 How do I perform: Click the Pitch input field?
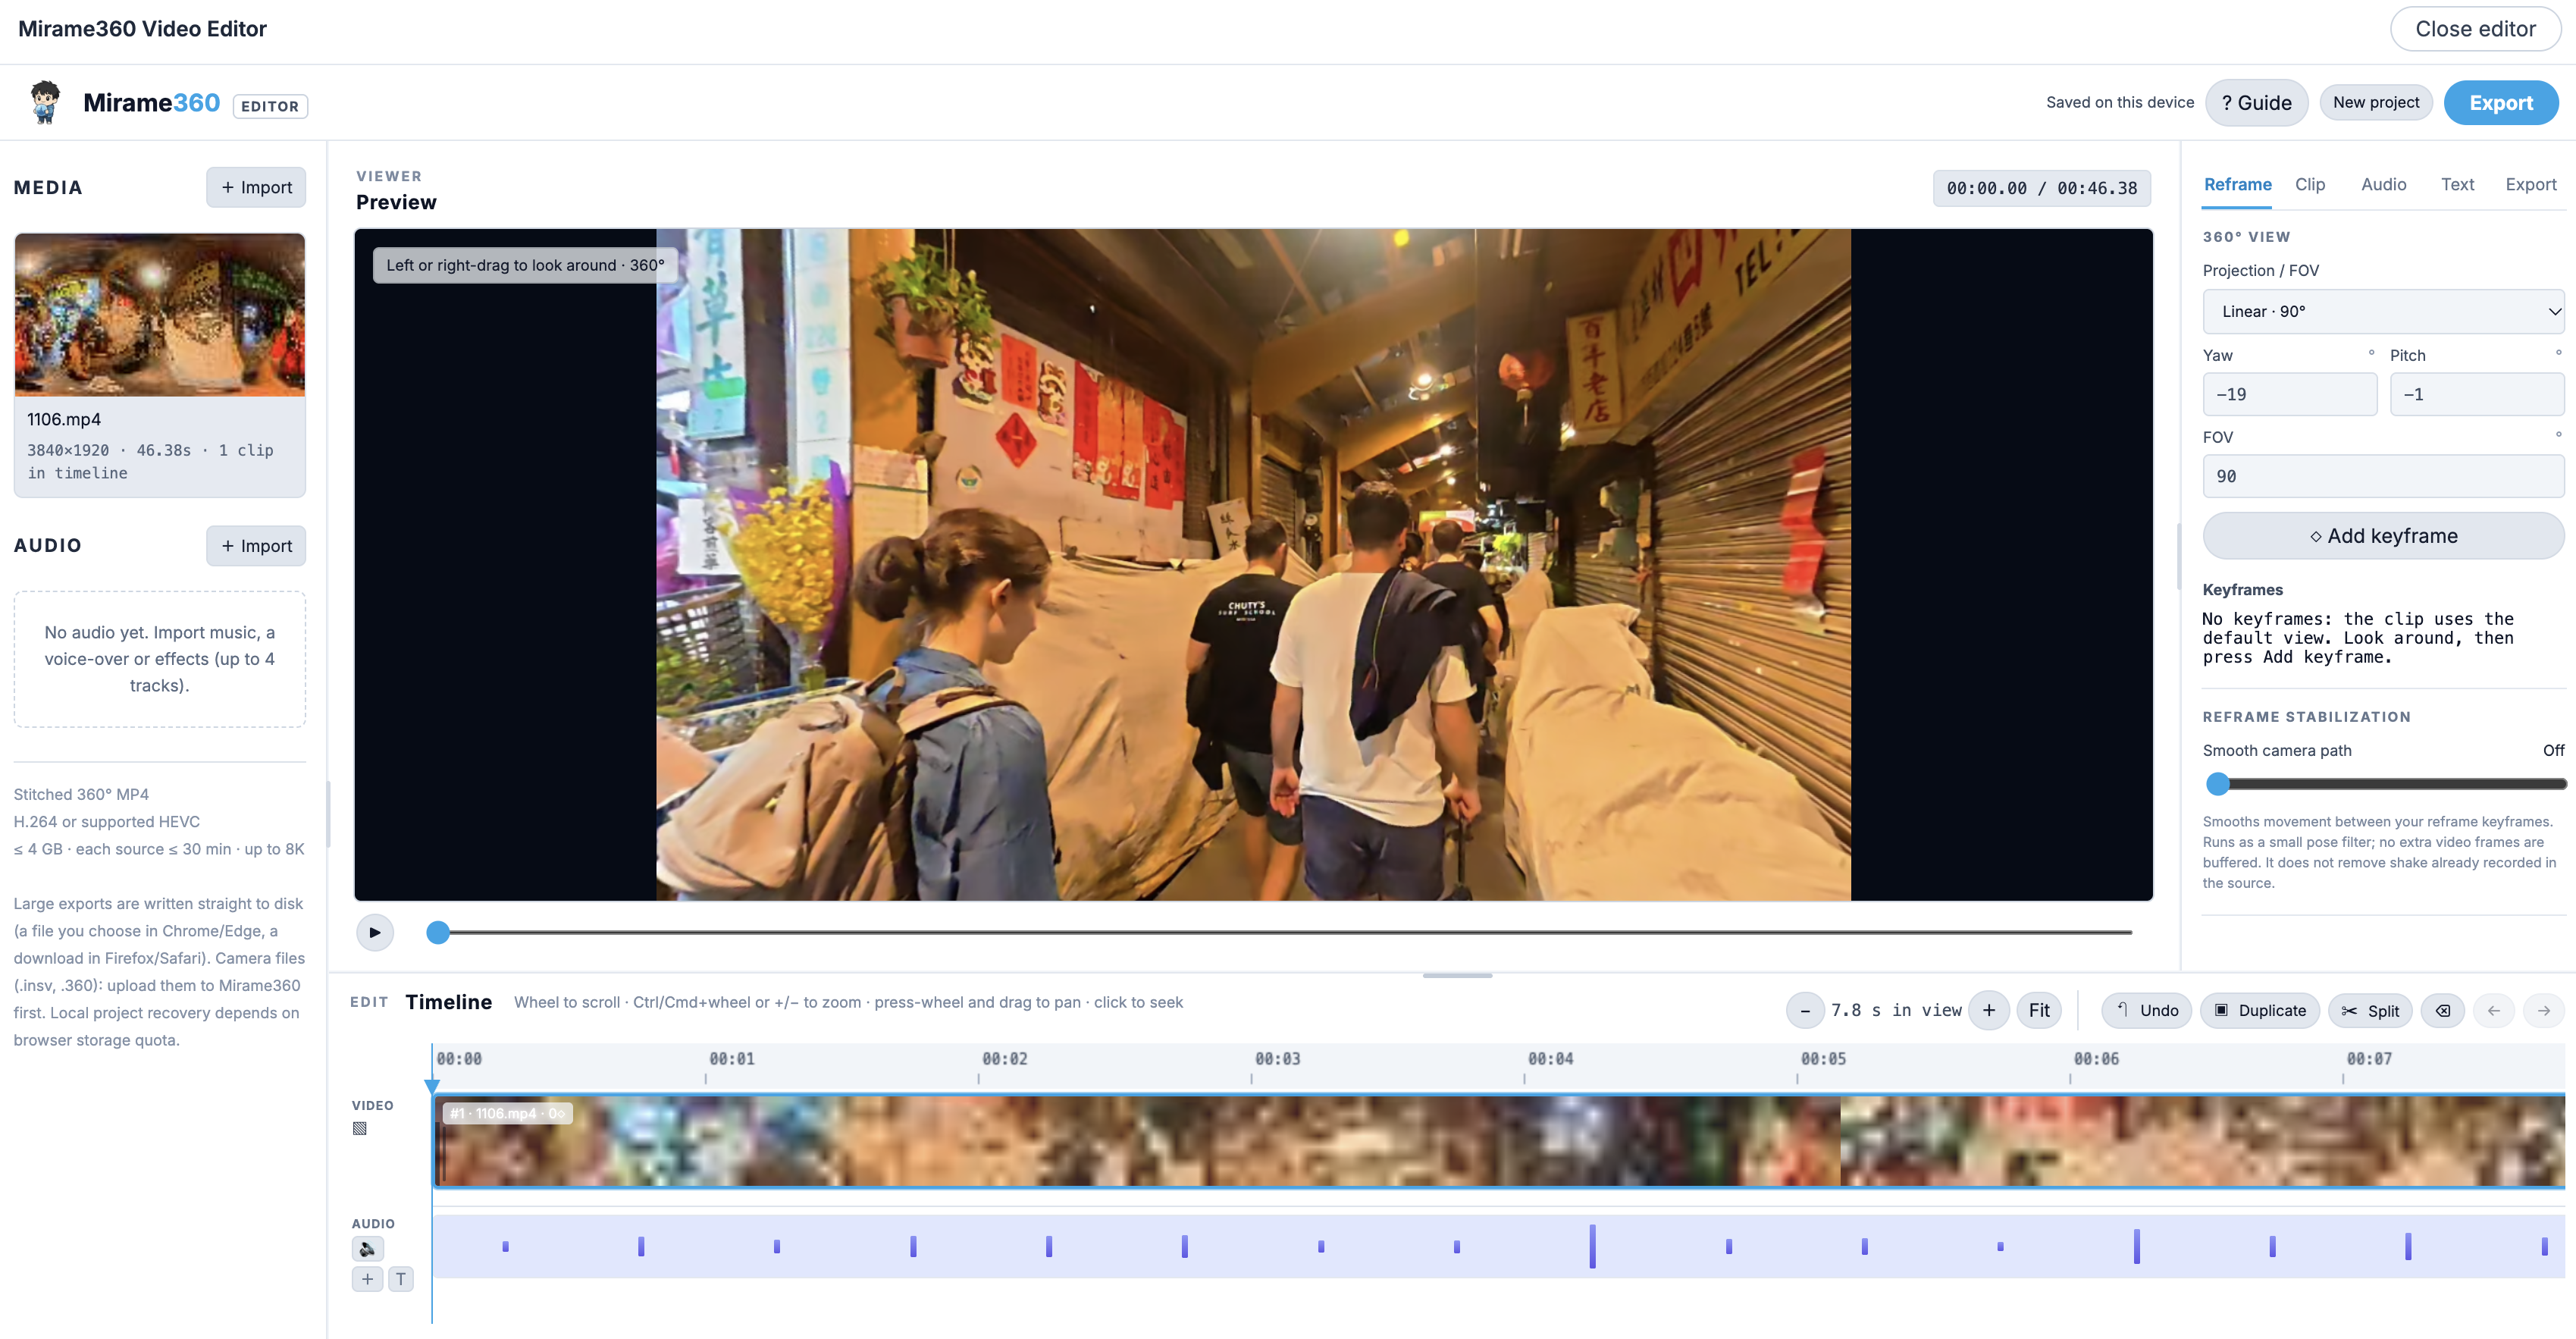click(x=2476, y=394)
